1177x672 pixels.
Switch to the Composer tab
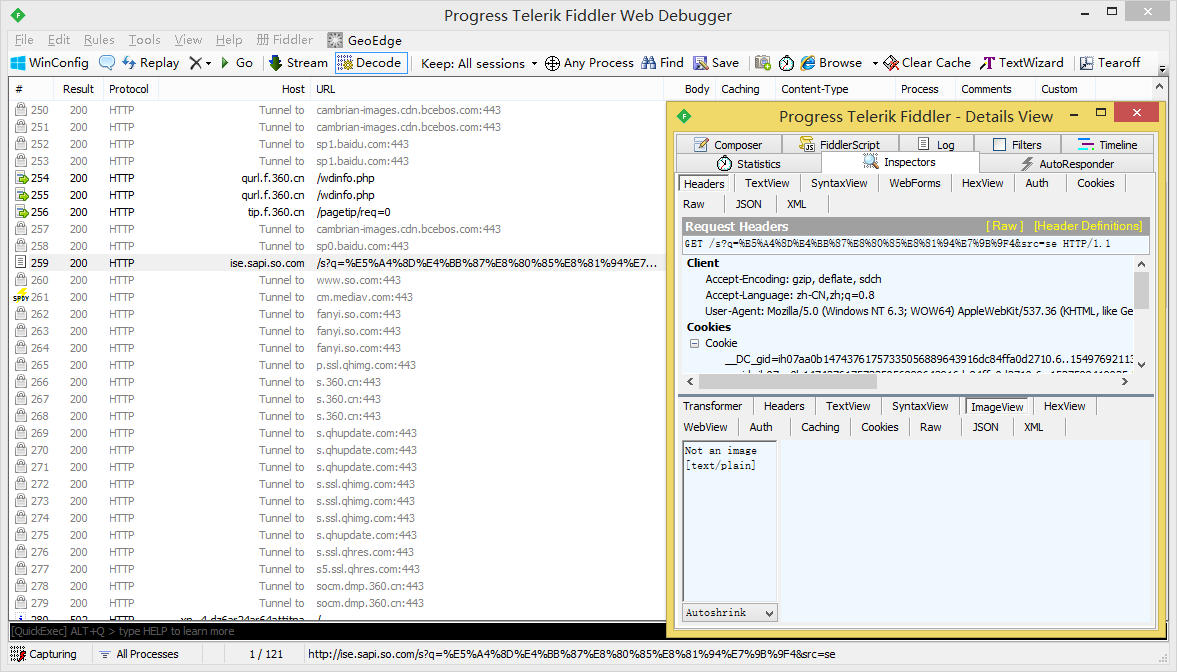(728, 145)
